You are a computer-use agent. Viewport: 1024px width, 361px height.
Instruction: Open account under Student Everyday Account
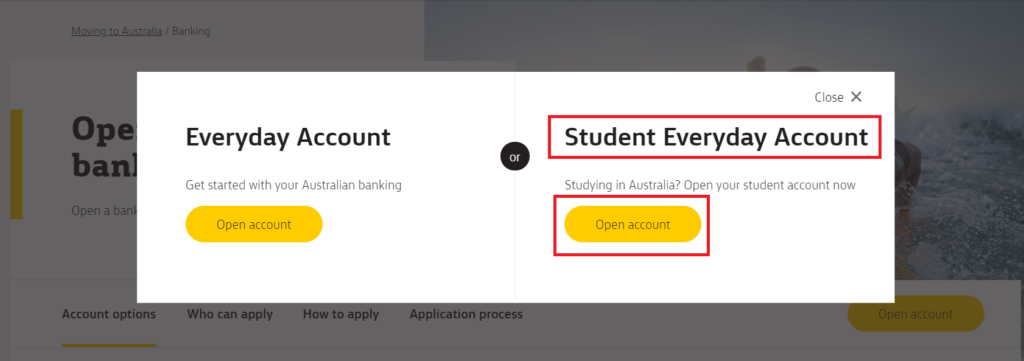[633, 224]
